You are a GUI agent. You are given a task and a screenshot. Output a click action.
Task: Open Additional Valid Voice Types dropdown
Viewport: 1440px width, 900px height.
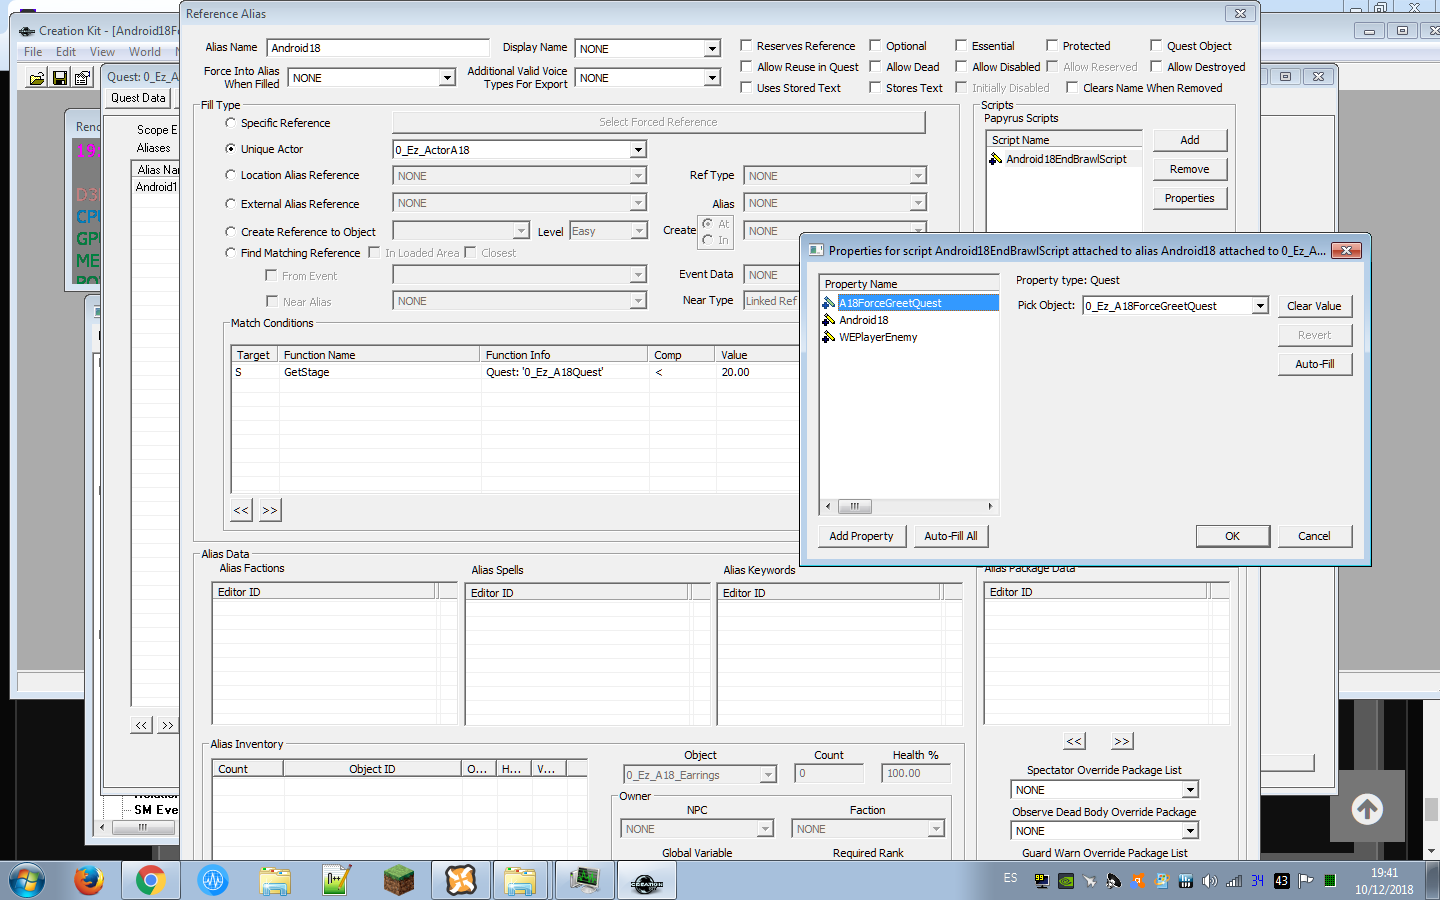(x=712, y=78)
